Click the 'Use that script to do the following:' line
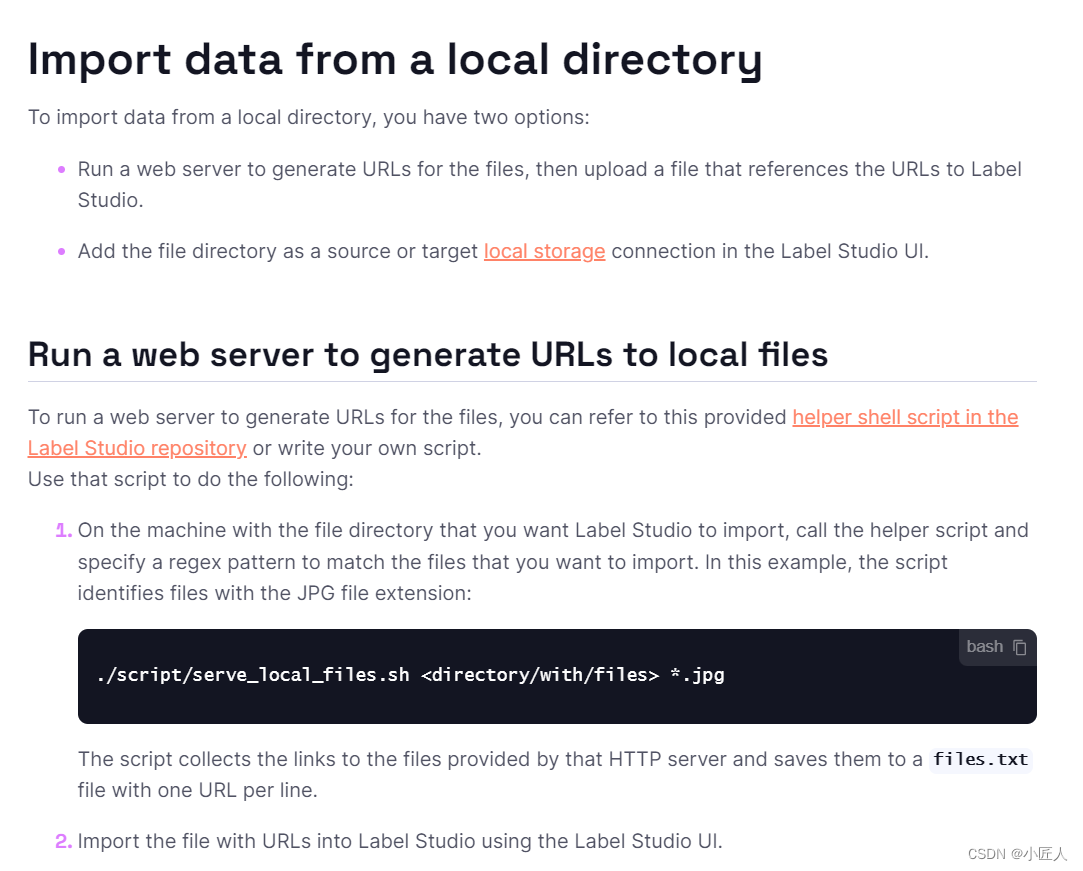 (191, 479)
